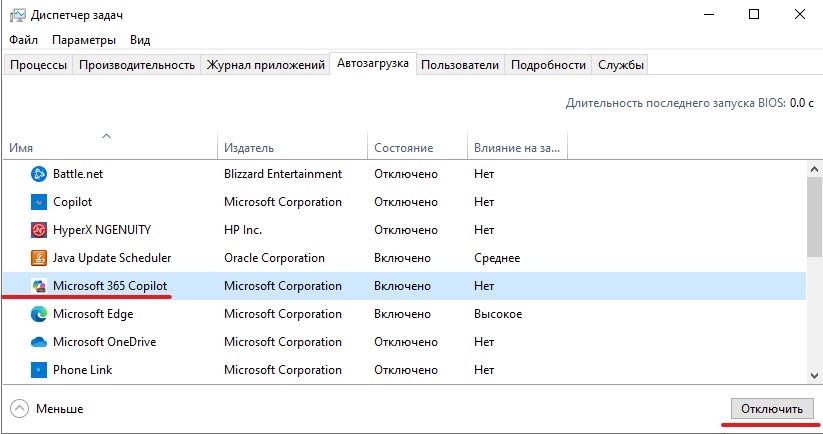The width and height of the screenshot is (823, 434).
Task: Click the Microsoft 365 Copilot icon
Action: [x=39, y=286]
